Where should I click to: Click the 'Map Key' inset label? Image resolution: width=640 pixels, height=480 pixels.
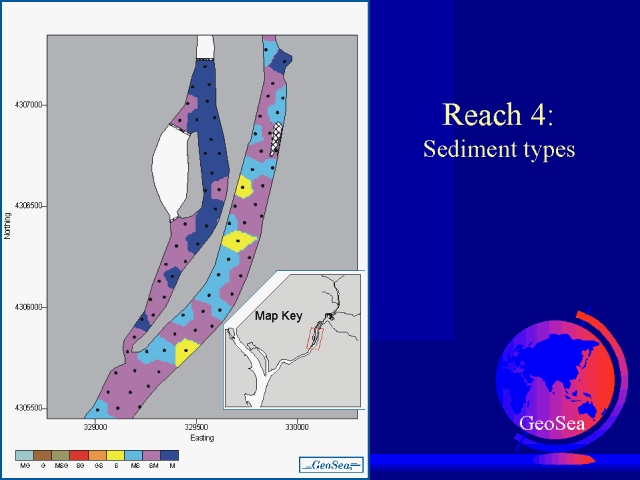click(x=278, y=315)
